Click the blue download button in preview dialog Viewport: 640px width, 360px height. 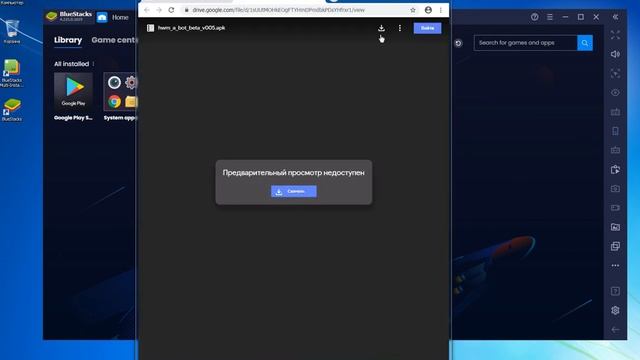point(293,191)
